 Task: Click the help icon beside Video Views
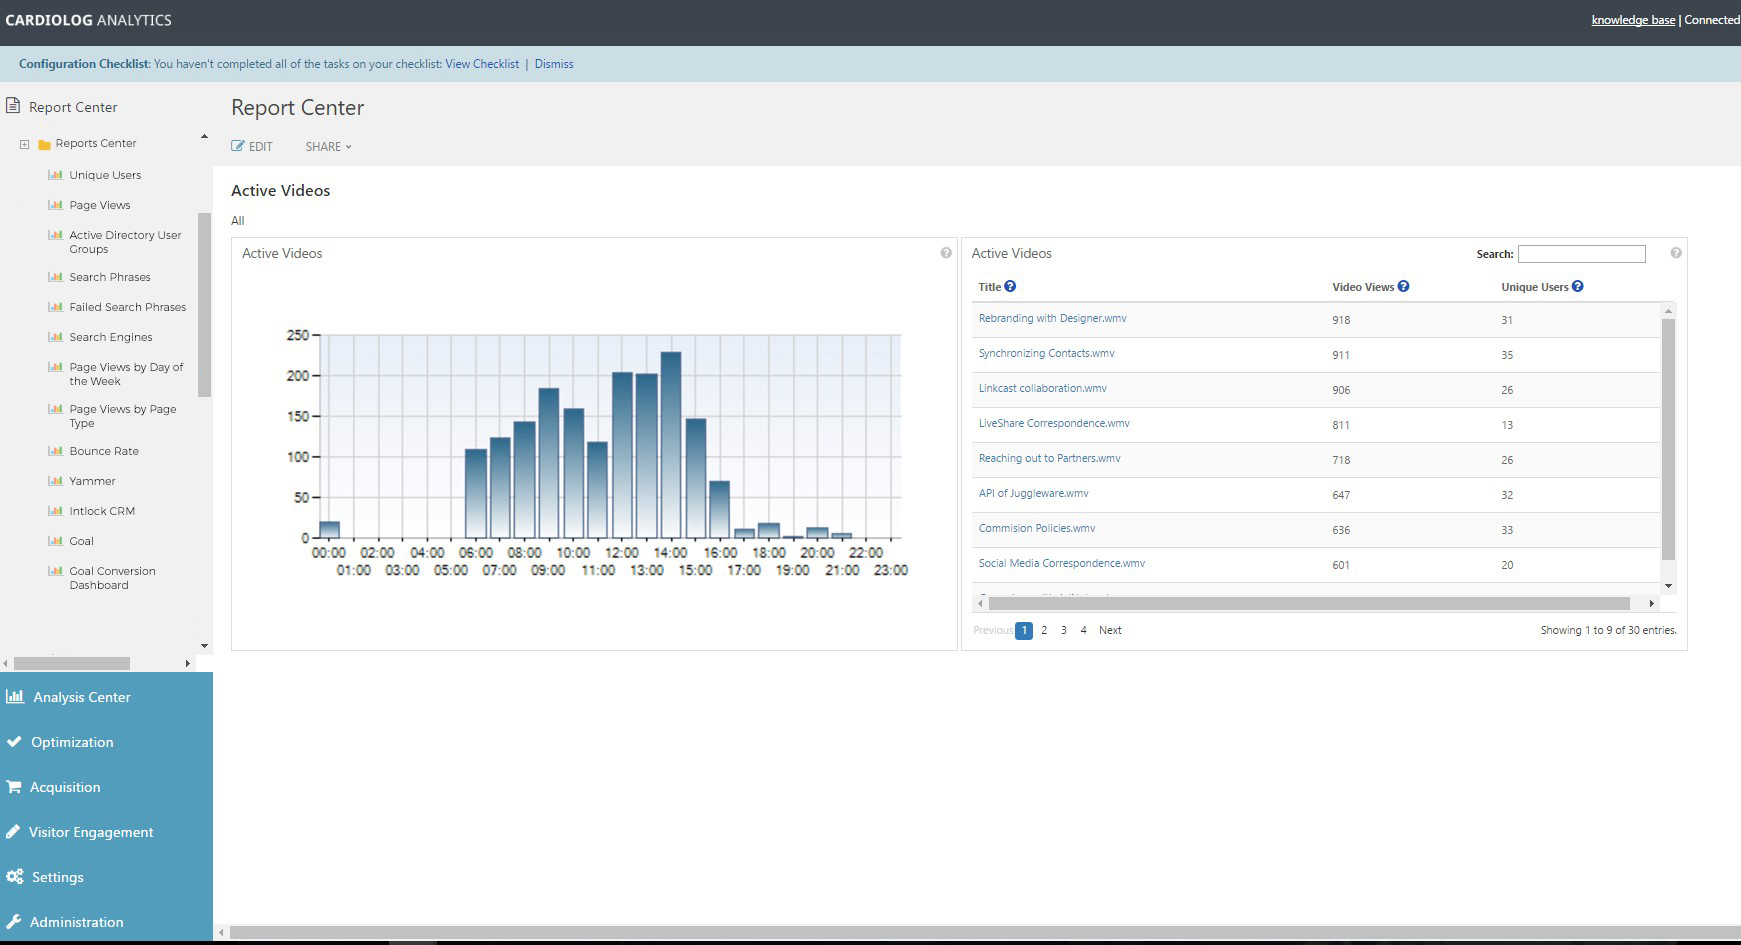[x=1403, y=286]
